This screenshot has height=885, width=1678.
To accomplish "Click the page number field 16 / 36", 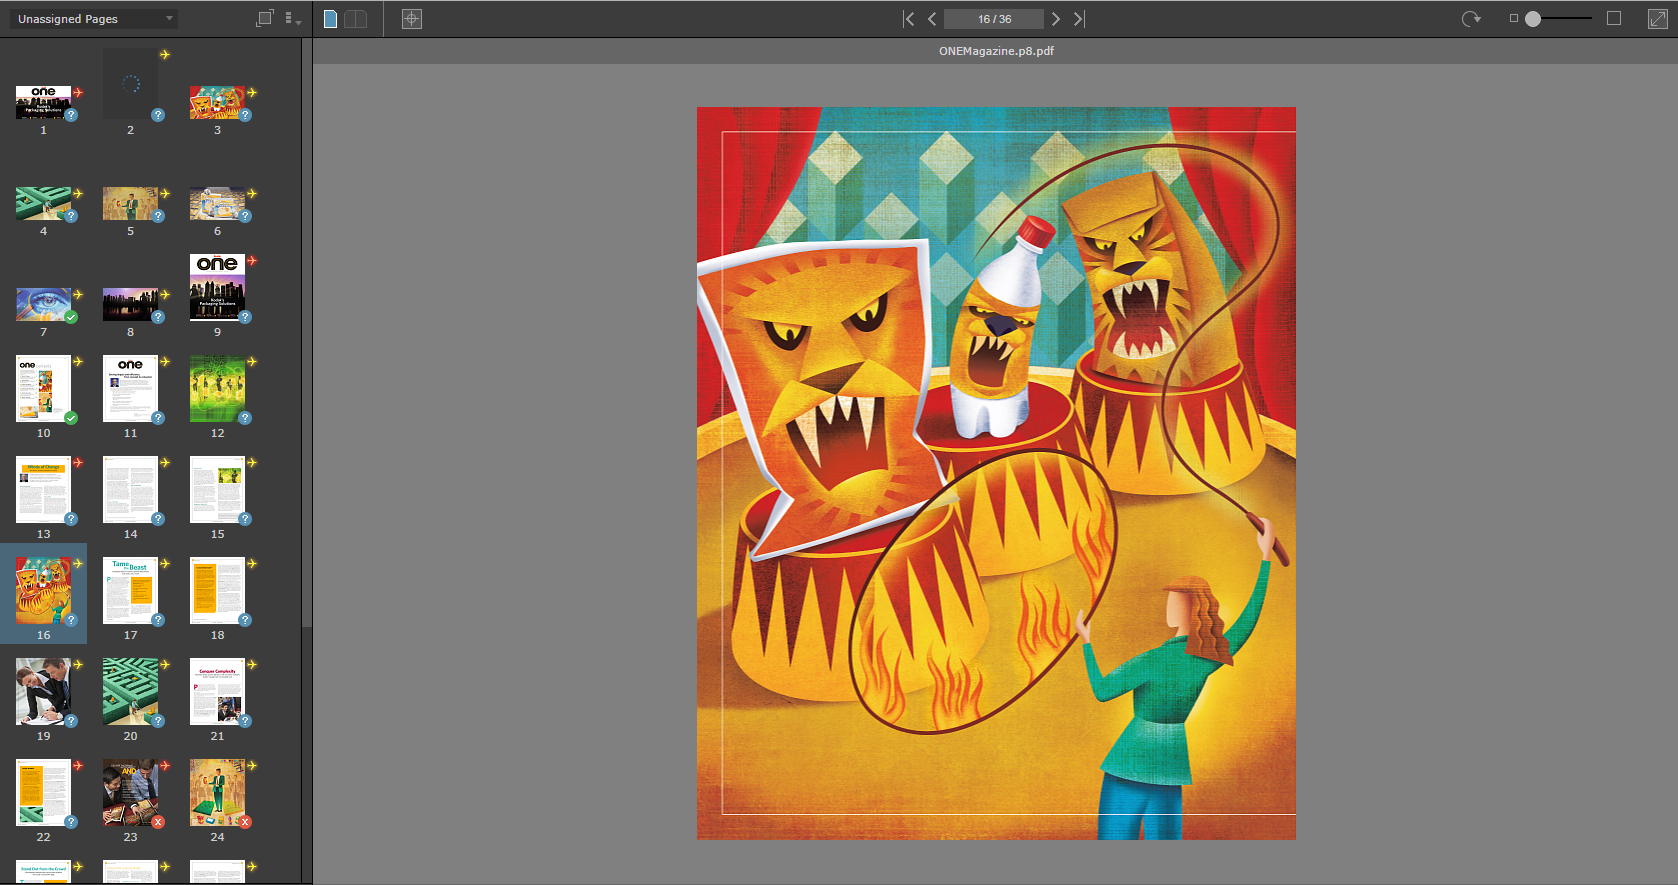I will point(994,19).
